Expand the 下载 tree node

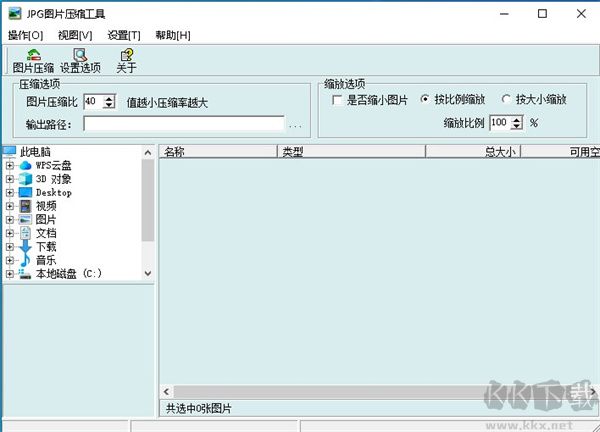coord(10,247)
